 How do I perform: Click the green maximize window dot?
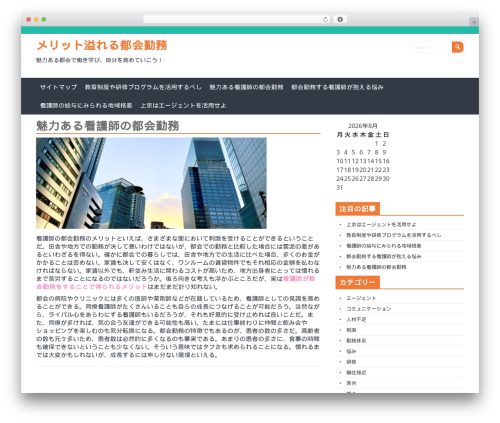pos(44,19)
